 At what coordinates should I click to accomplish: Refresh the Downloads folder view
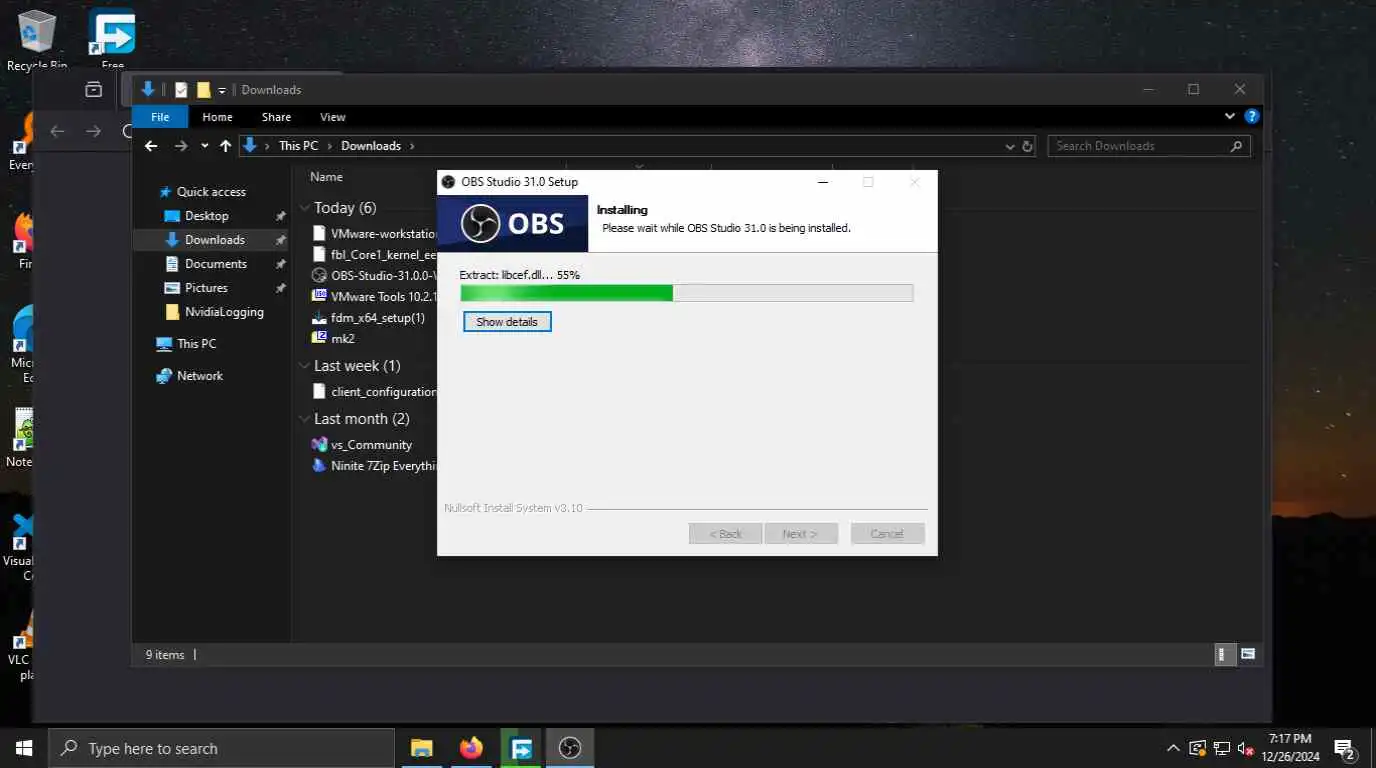[x=1027, y=146]
